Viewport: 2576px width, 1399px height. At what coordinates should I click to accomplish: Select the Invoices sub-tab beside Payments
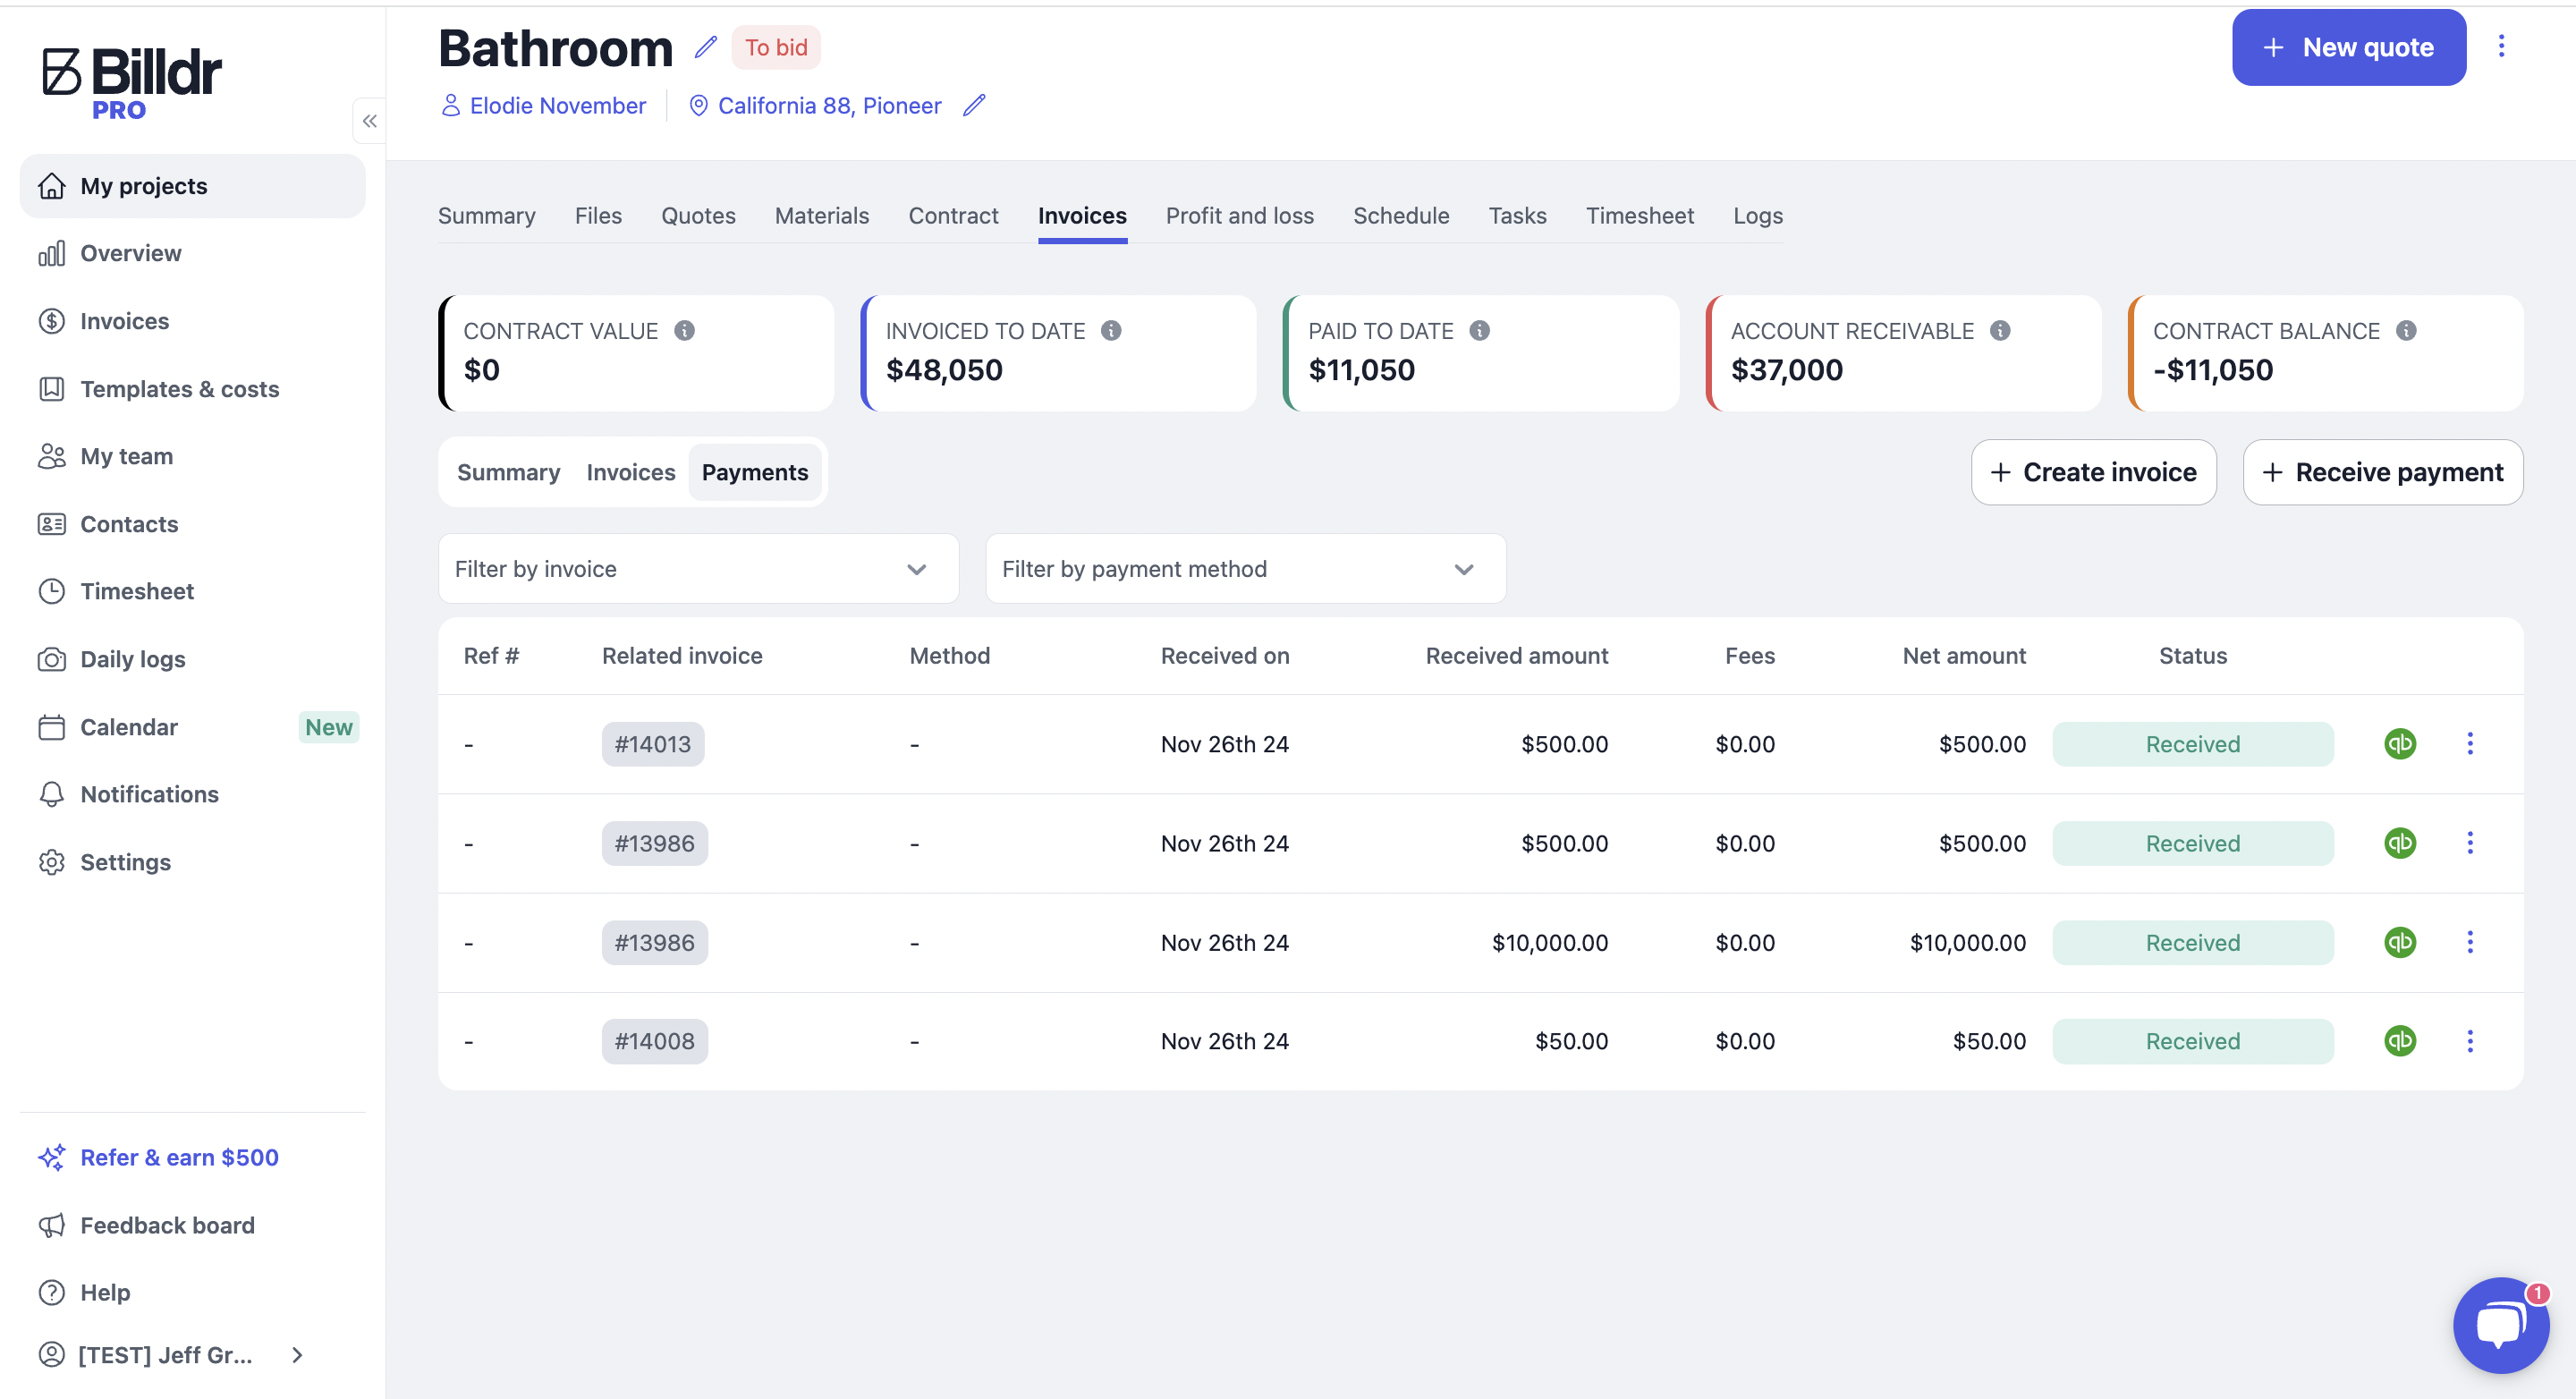(630, 472)
